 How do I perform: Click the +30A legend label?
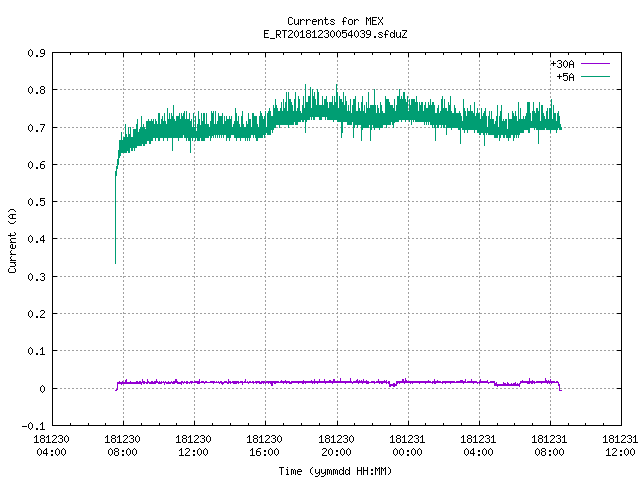[x=562, y=64]
